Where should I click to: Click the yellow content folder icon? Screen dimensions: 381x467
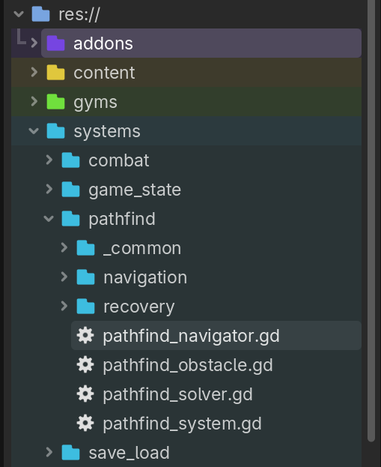56,73
